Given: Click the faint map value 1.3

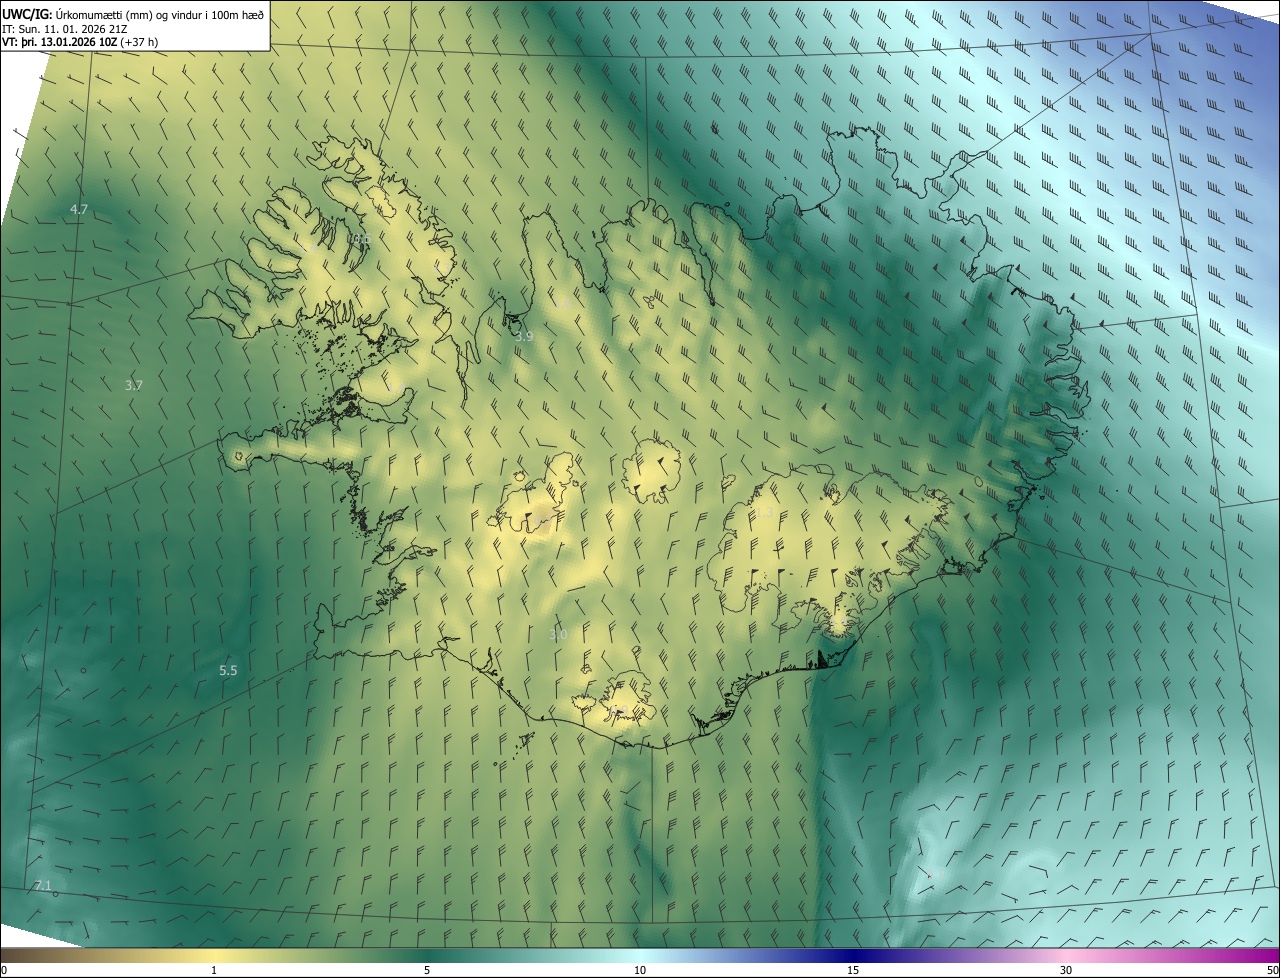Looking at the screenshot, I should [764, 512].
